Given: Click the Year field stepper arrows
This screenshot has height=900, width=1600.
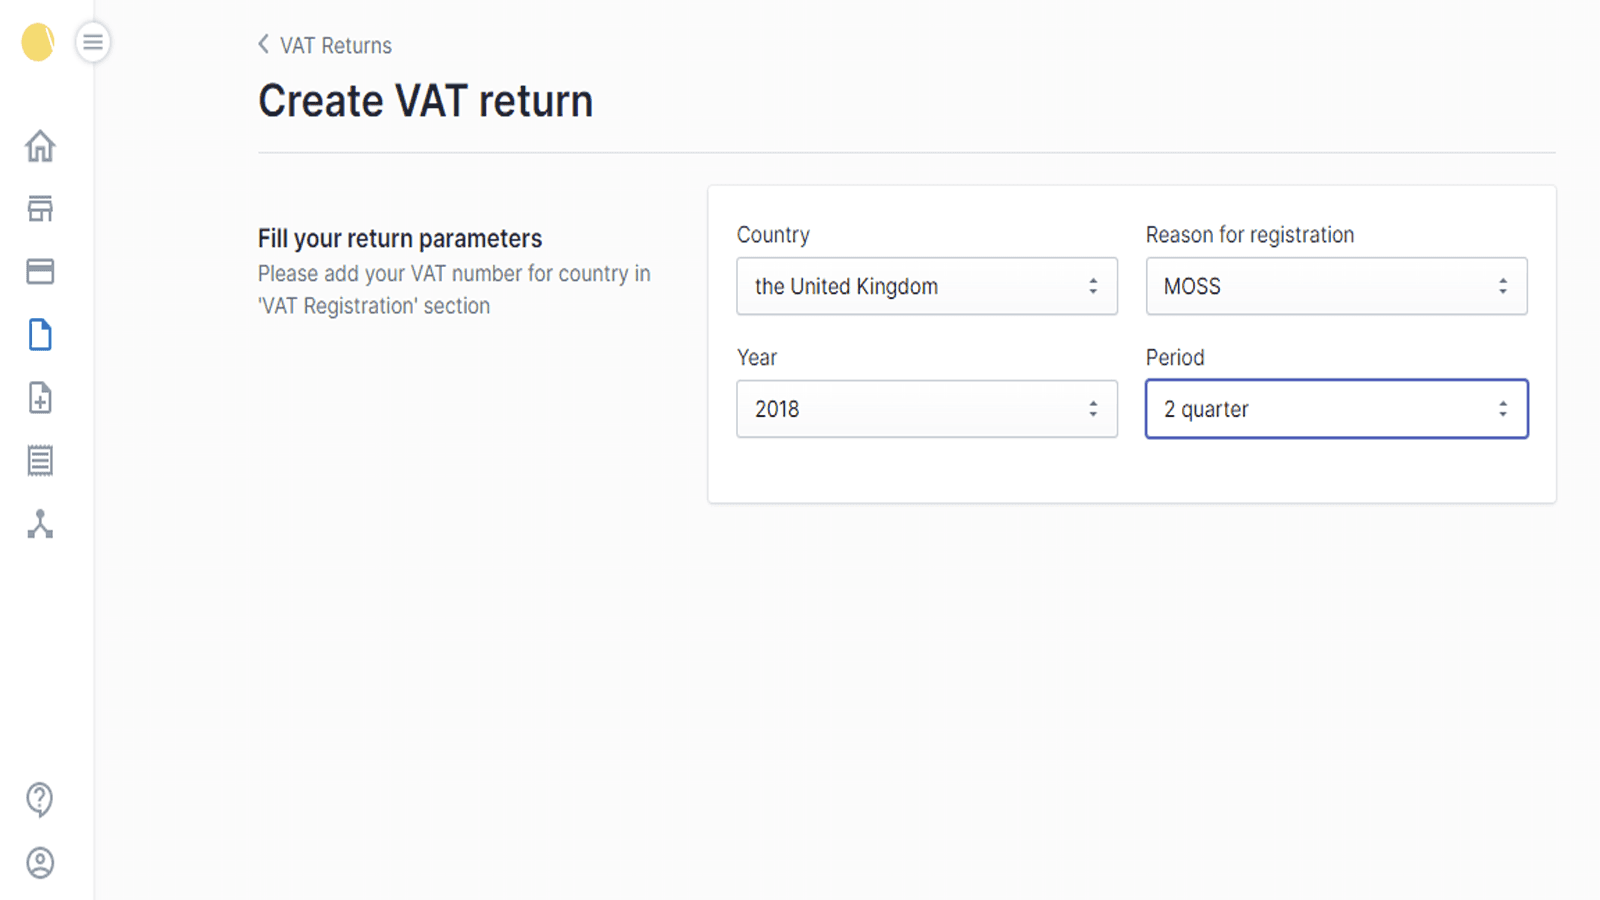Looking at the screenshot, I should 1093,409.
